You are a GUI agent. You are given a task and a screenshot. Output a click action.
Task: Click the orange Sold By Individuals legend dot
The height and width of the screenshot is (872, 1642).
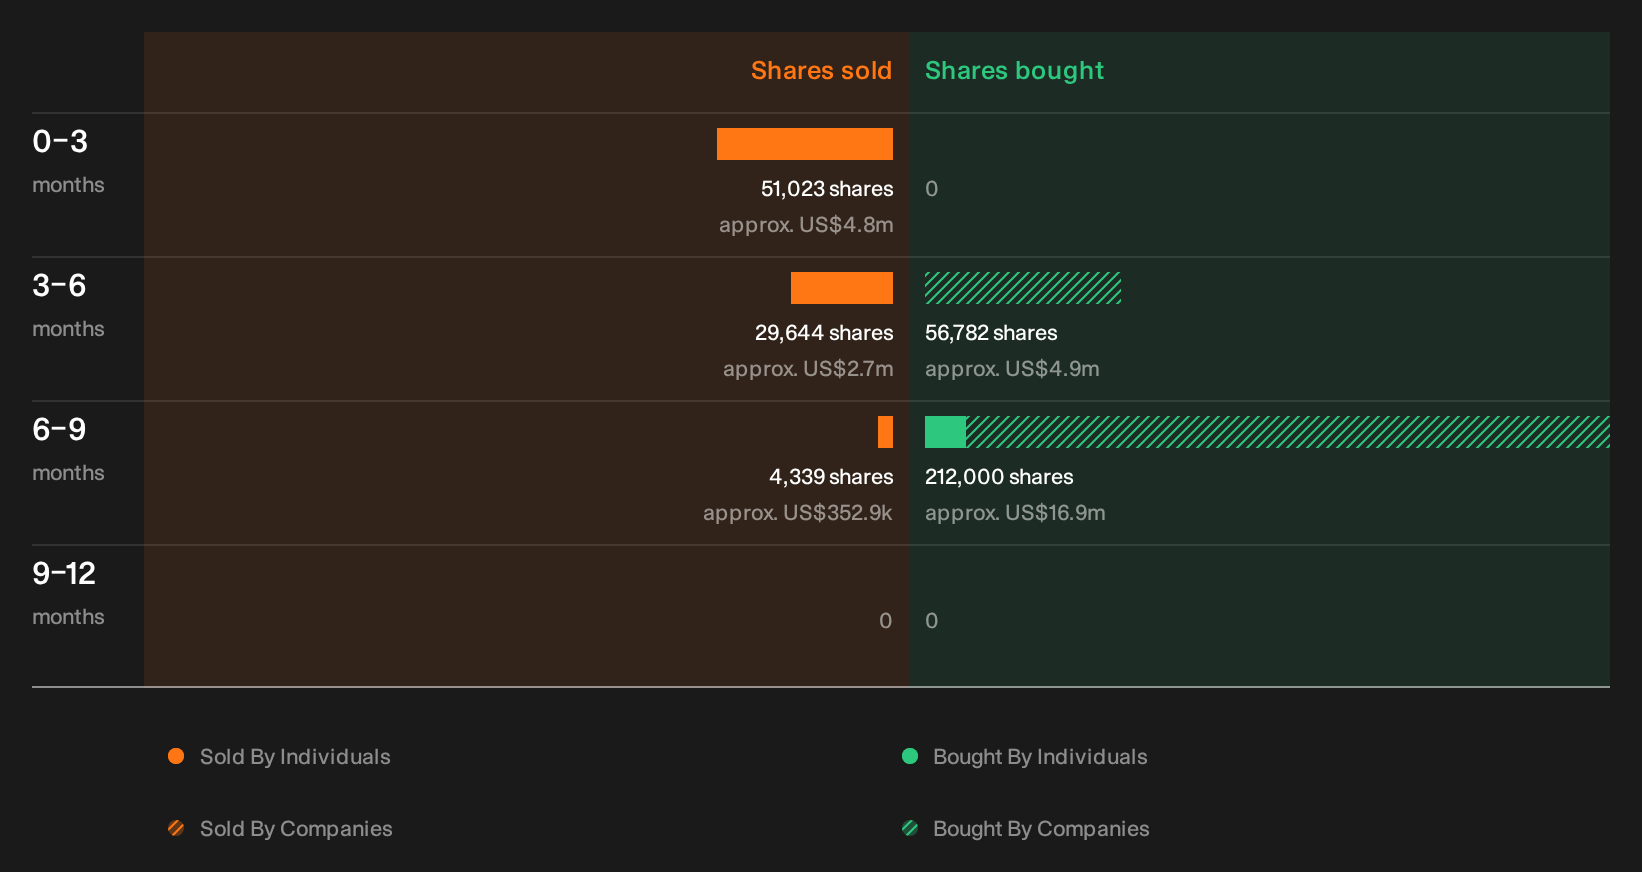tap(176, 756)
